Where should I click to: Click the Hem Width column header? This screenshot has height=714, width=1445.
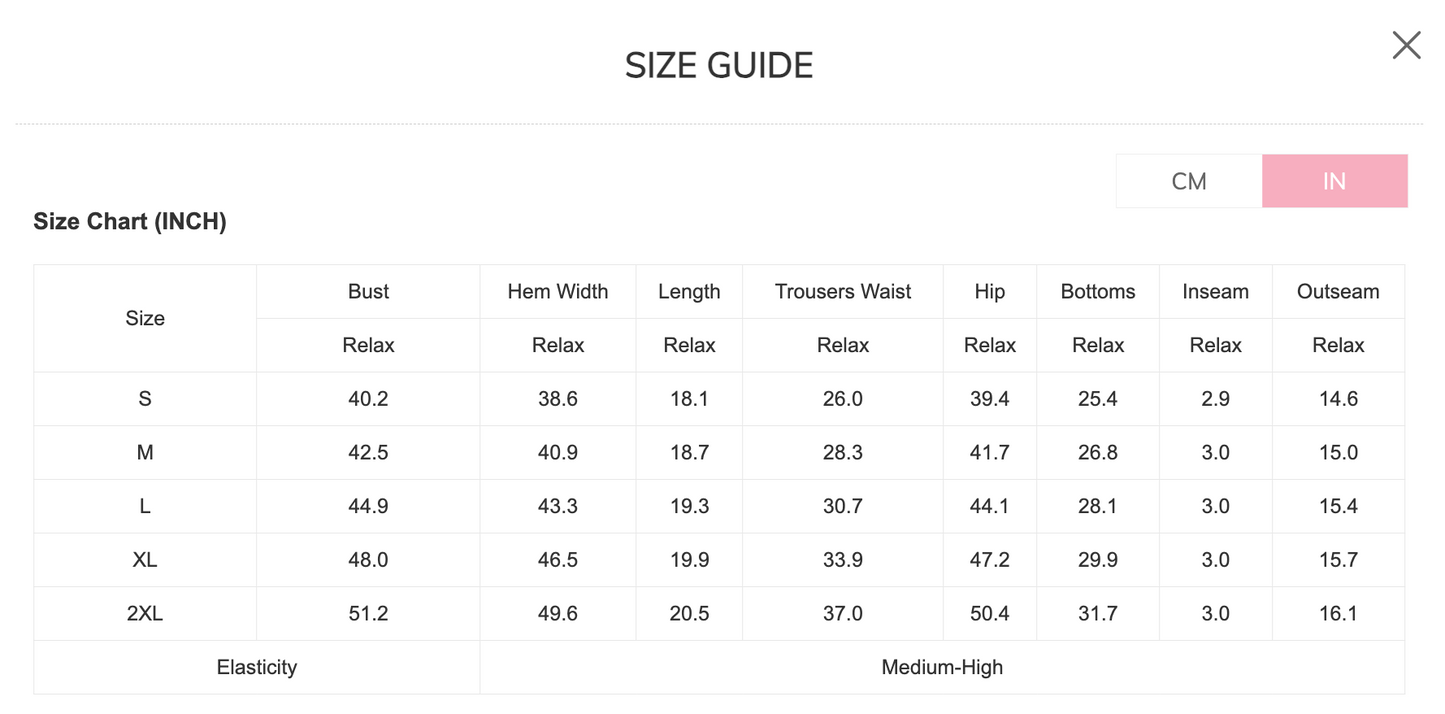(558, 292)
